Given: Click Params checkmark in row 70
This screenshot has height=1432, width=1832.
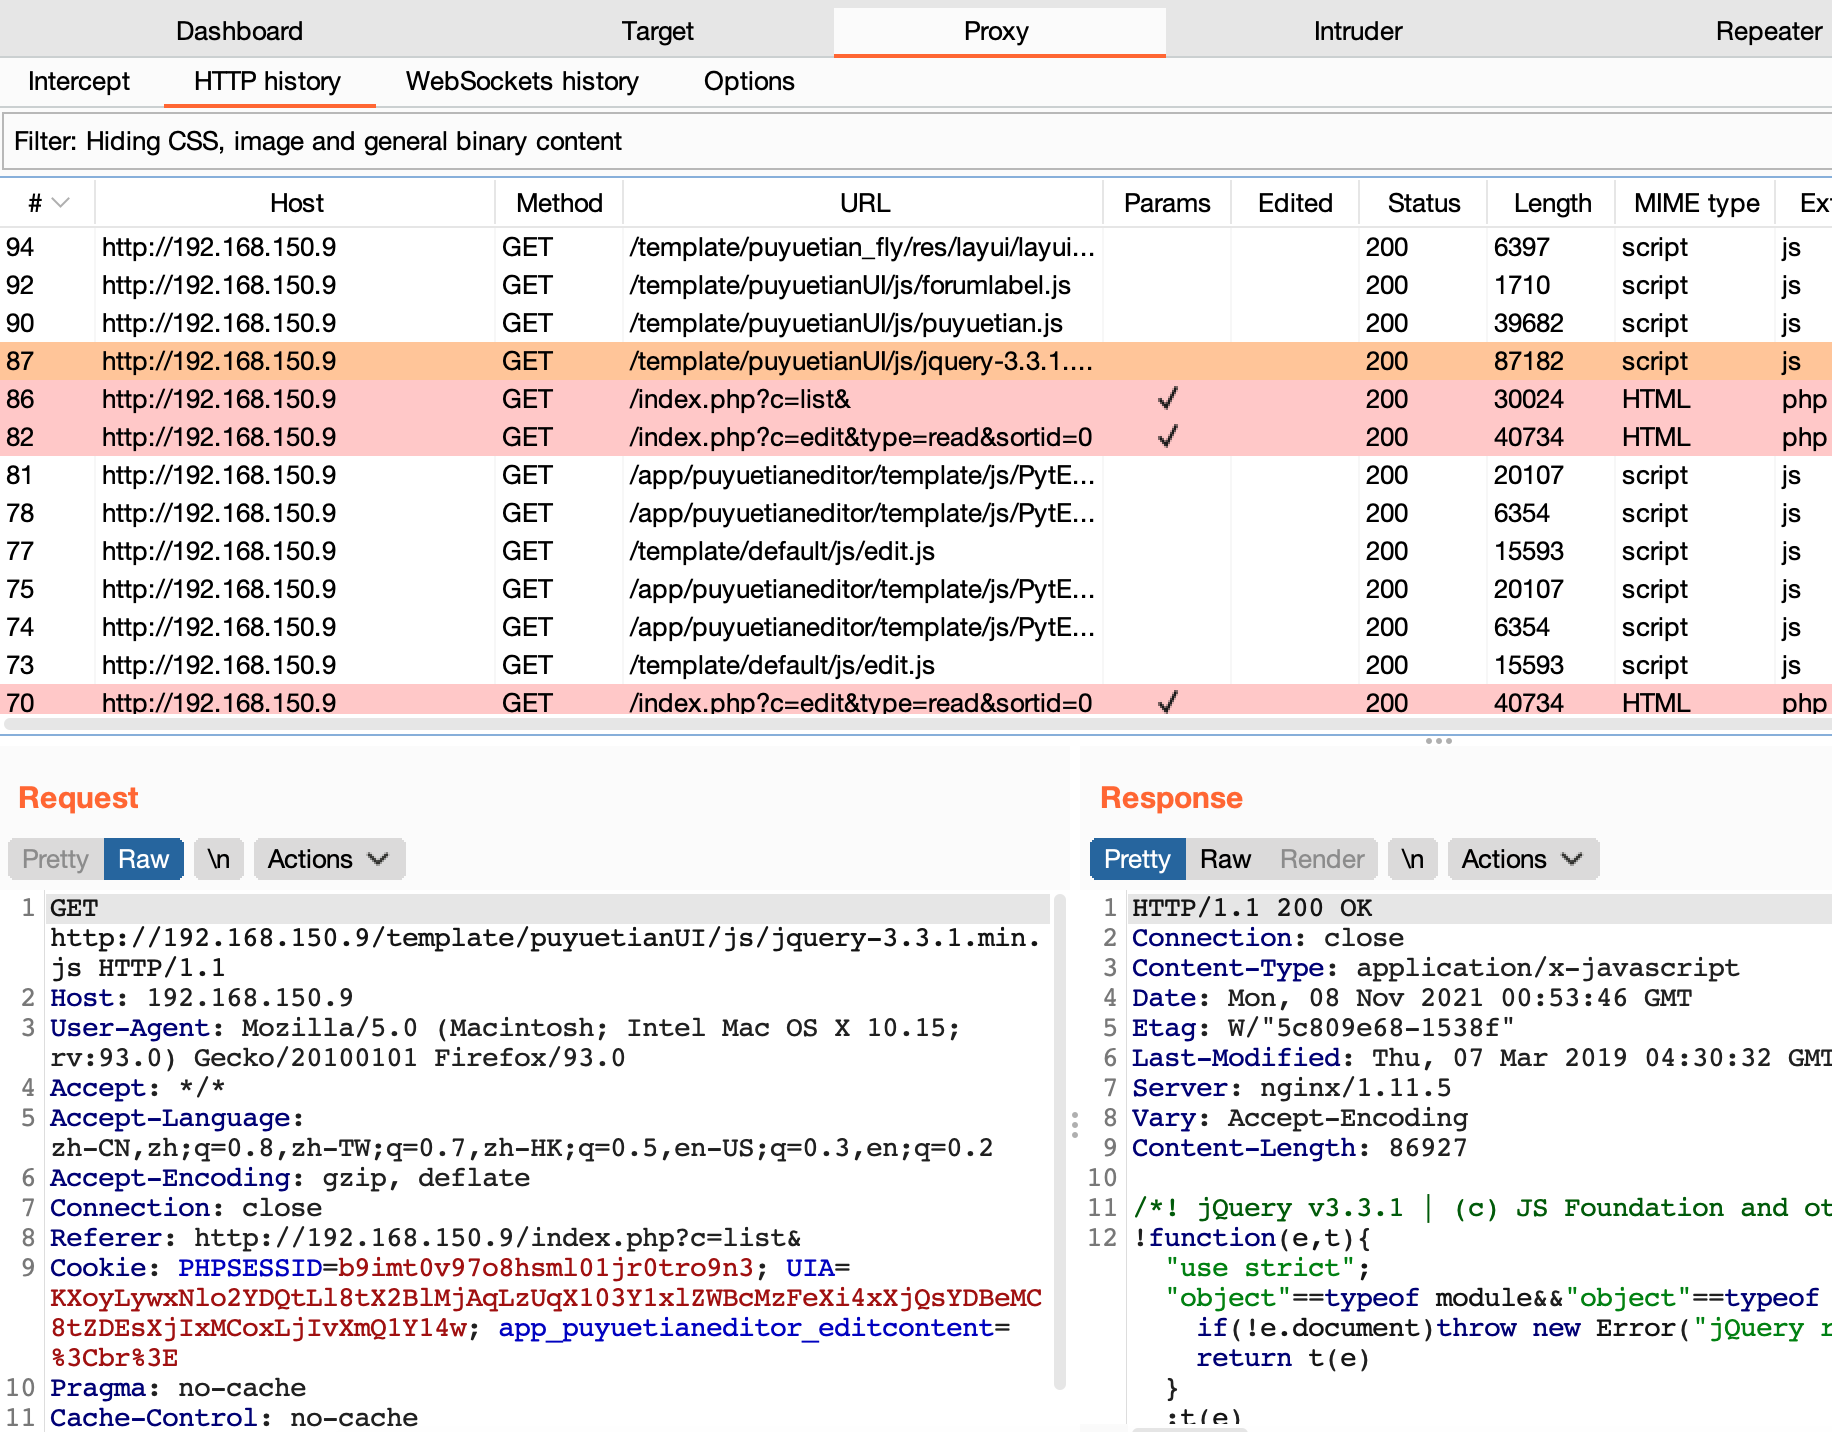Looking at the screenshot, I should click(x=1167, y=702).
